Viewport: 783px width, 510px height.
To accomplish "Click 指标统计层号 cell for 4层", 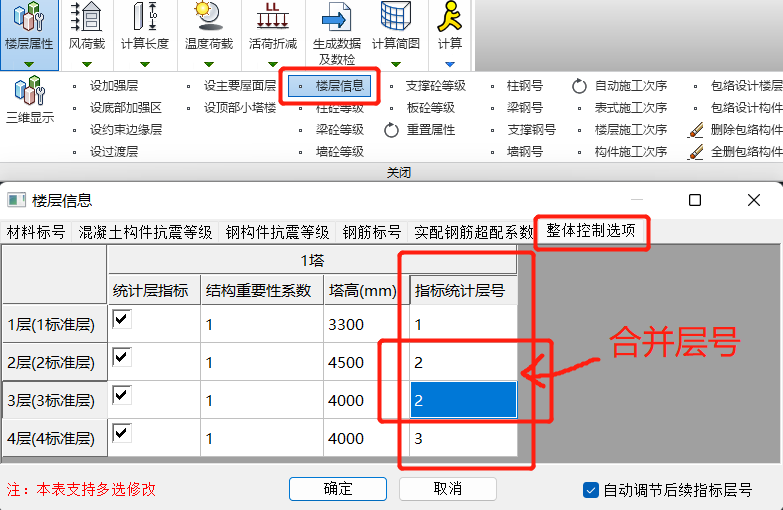I will [463, 438].
